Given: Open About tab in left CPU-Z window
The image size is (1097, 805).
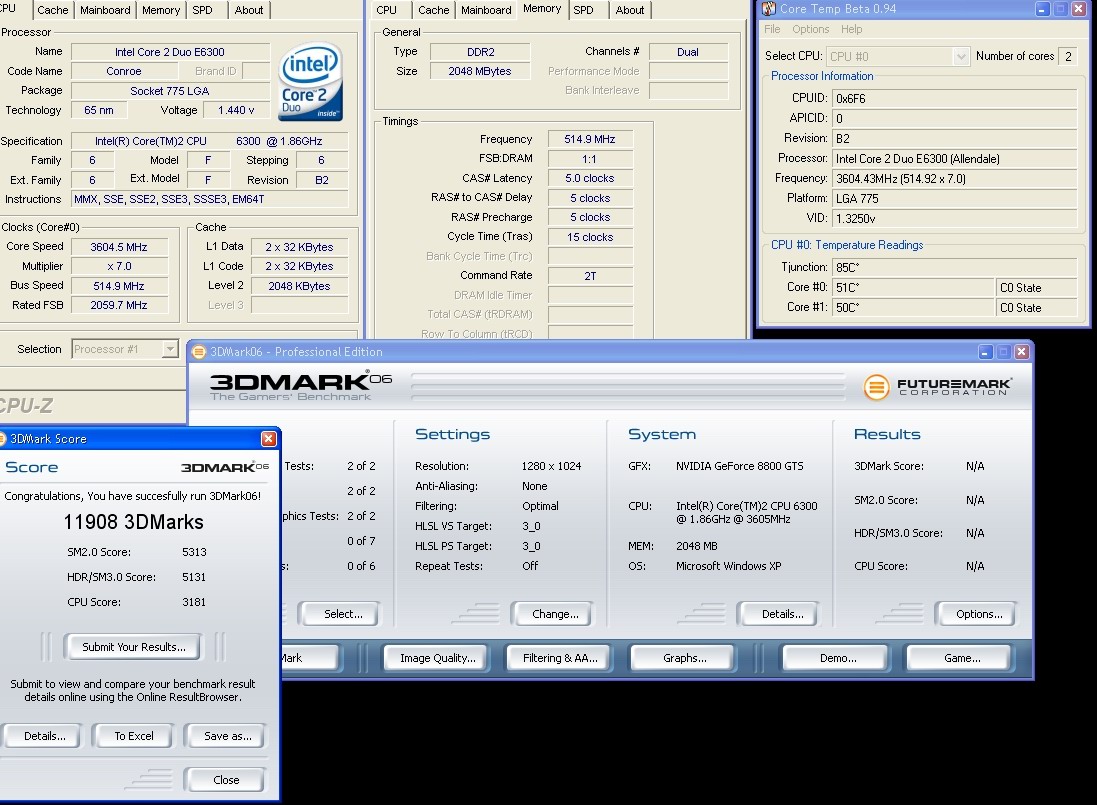Looking at the screenshot, I should (x=249, y=10).
